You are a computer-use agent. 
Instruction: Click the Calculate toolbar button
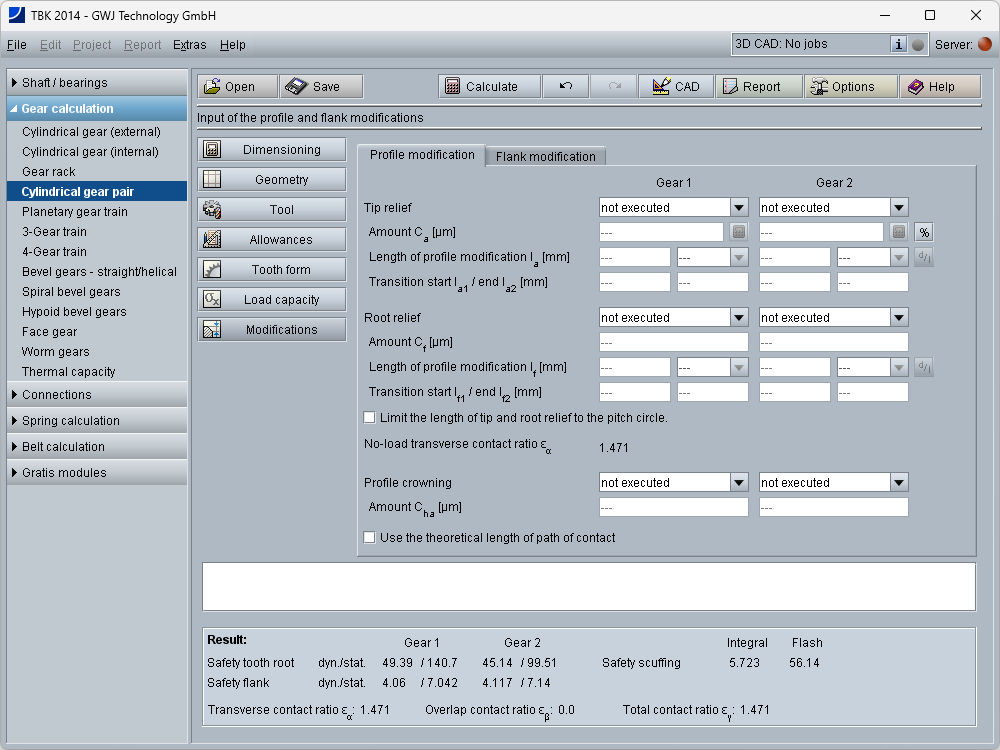click(489, 87)
